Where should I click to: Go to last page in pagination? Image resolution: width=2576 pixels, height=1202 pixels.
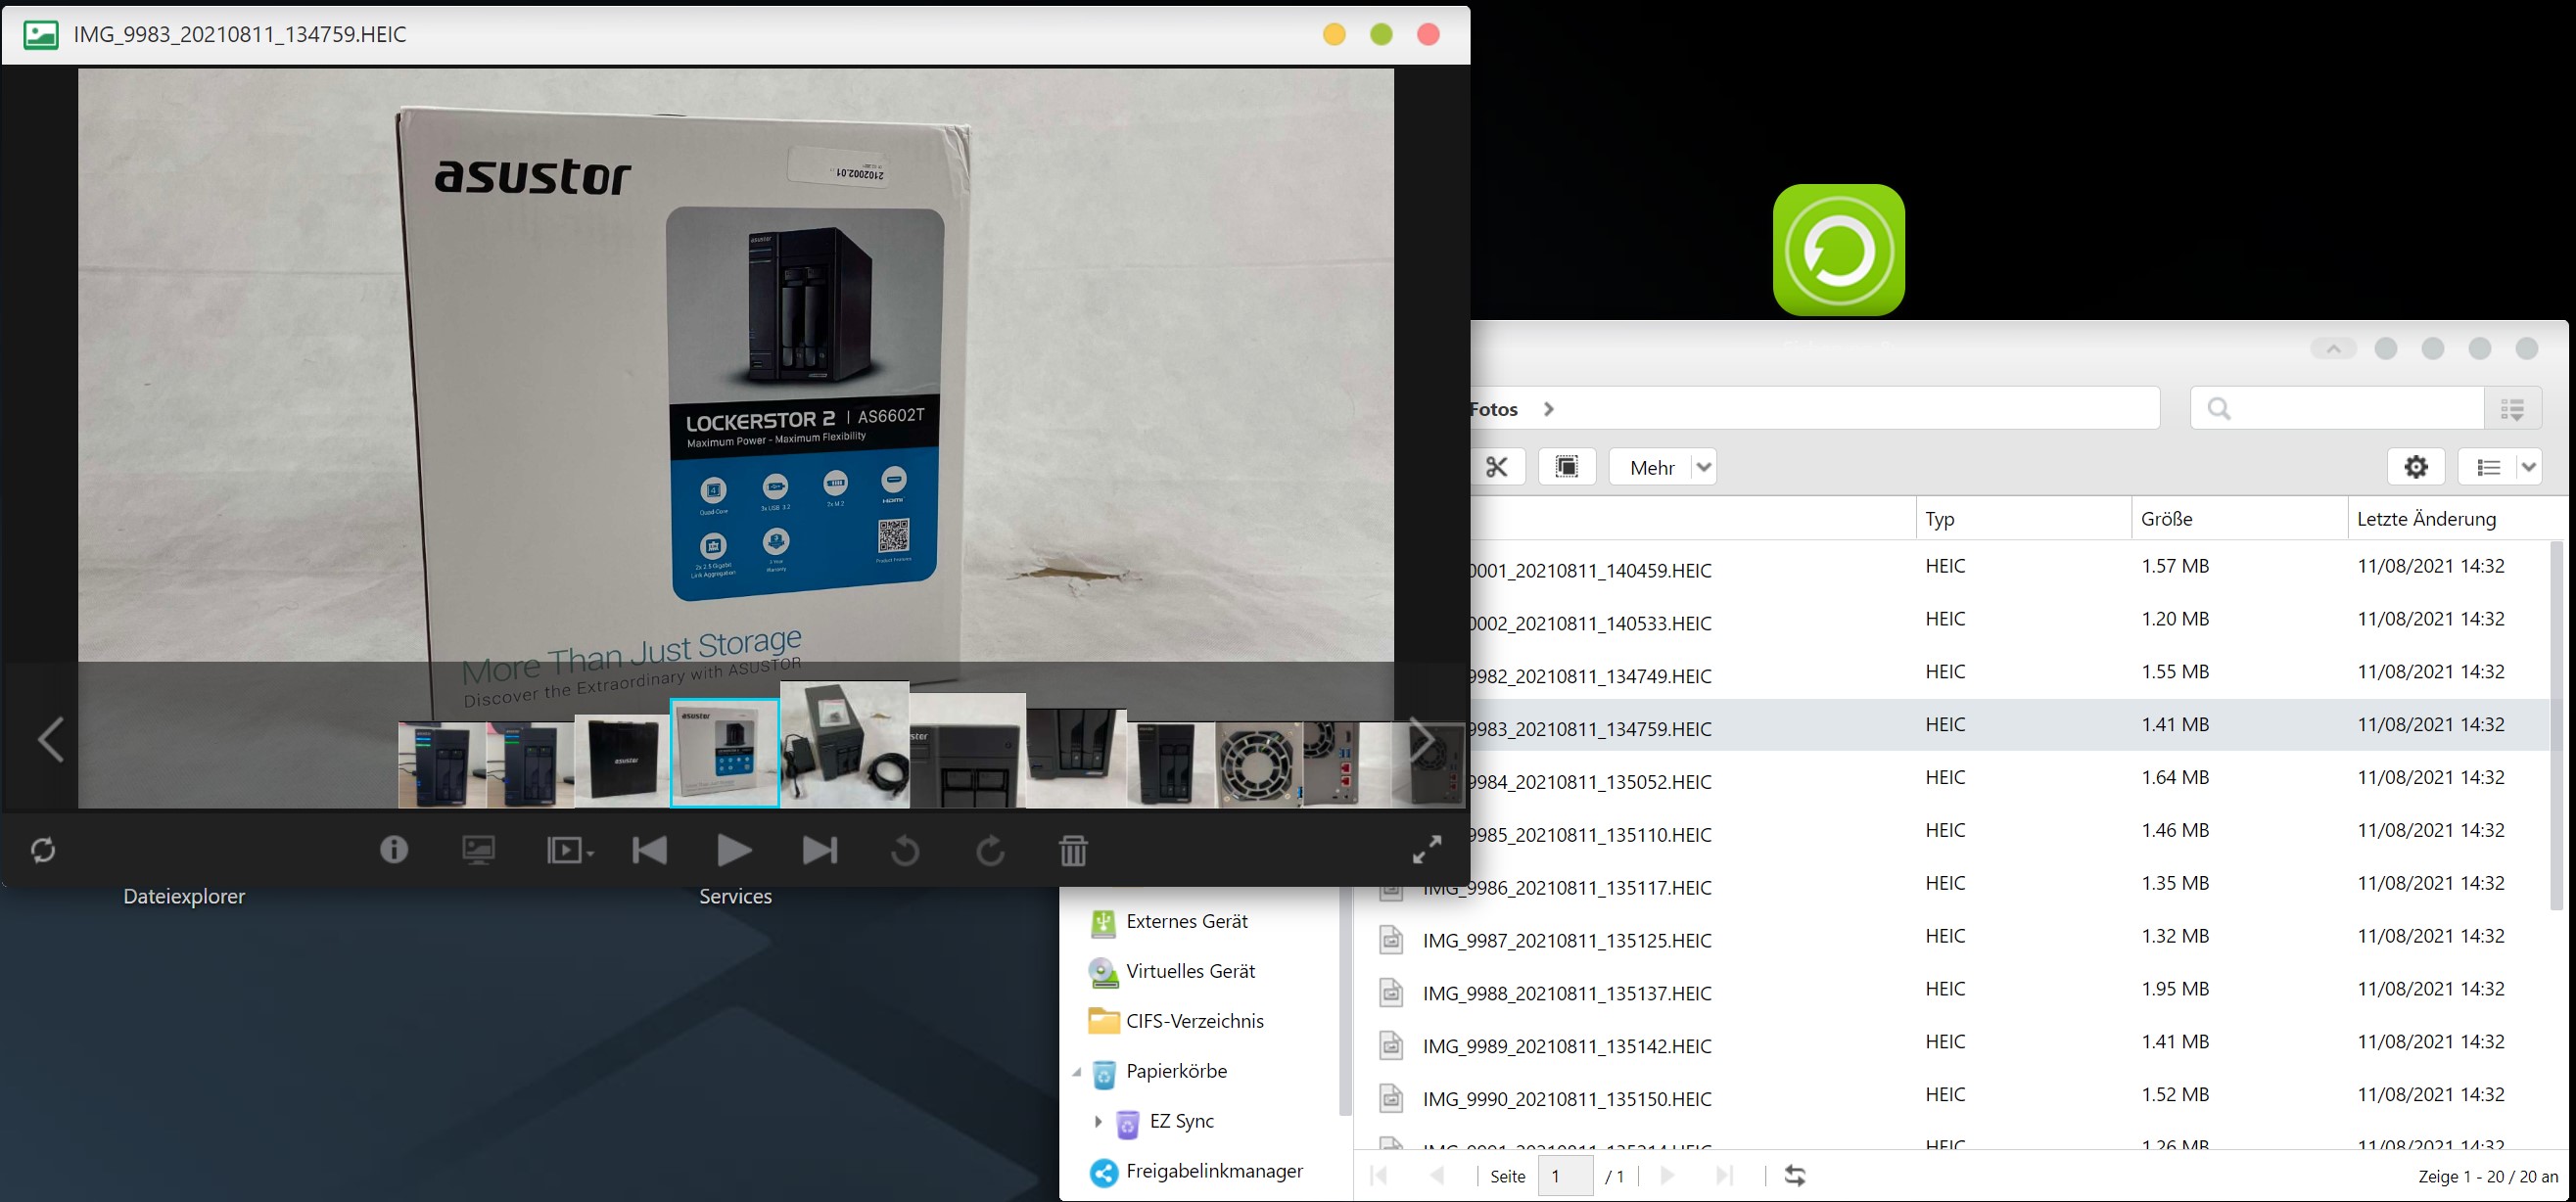coord(1724,1176)
